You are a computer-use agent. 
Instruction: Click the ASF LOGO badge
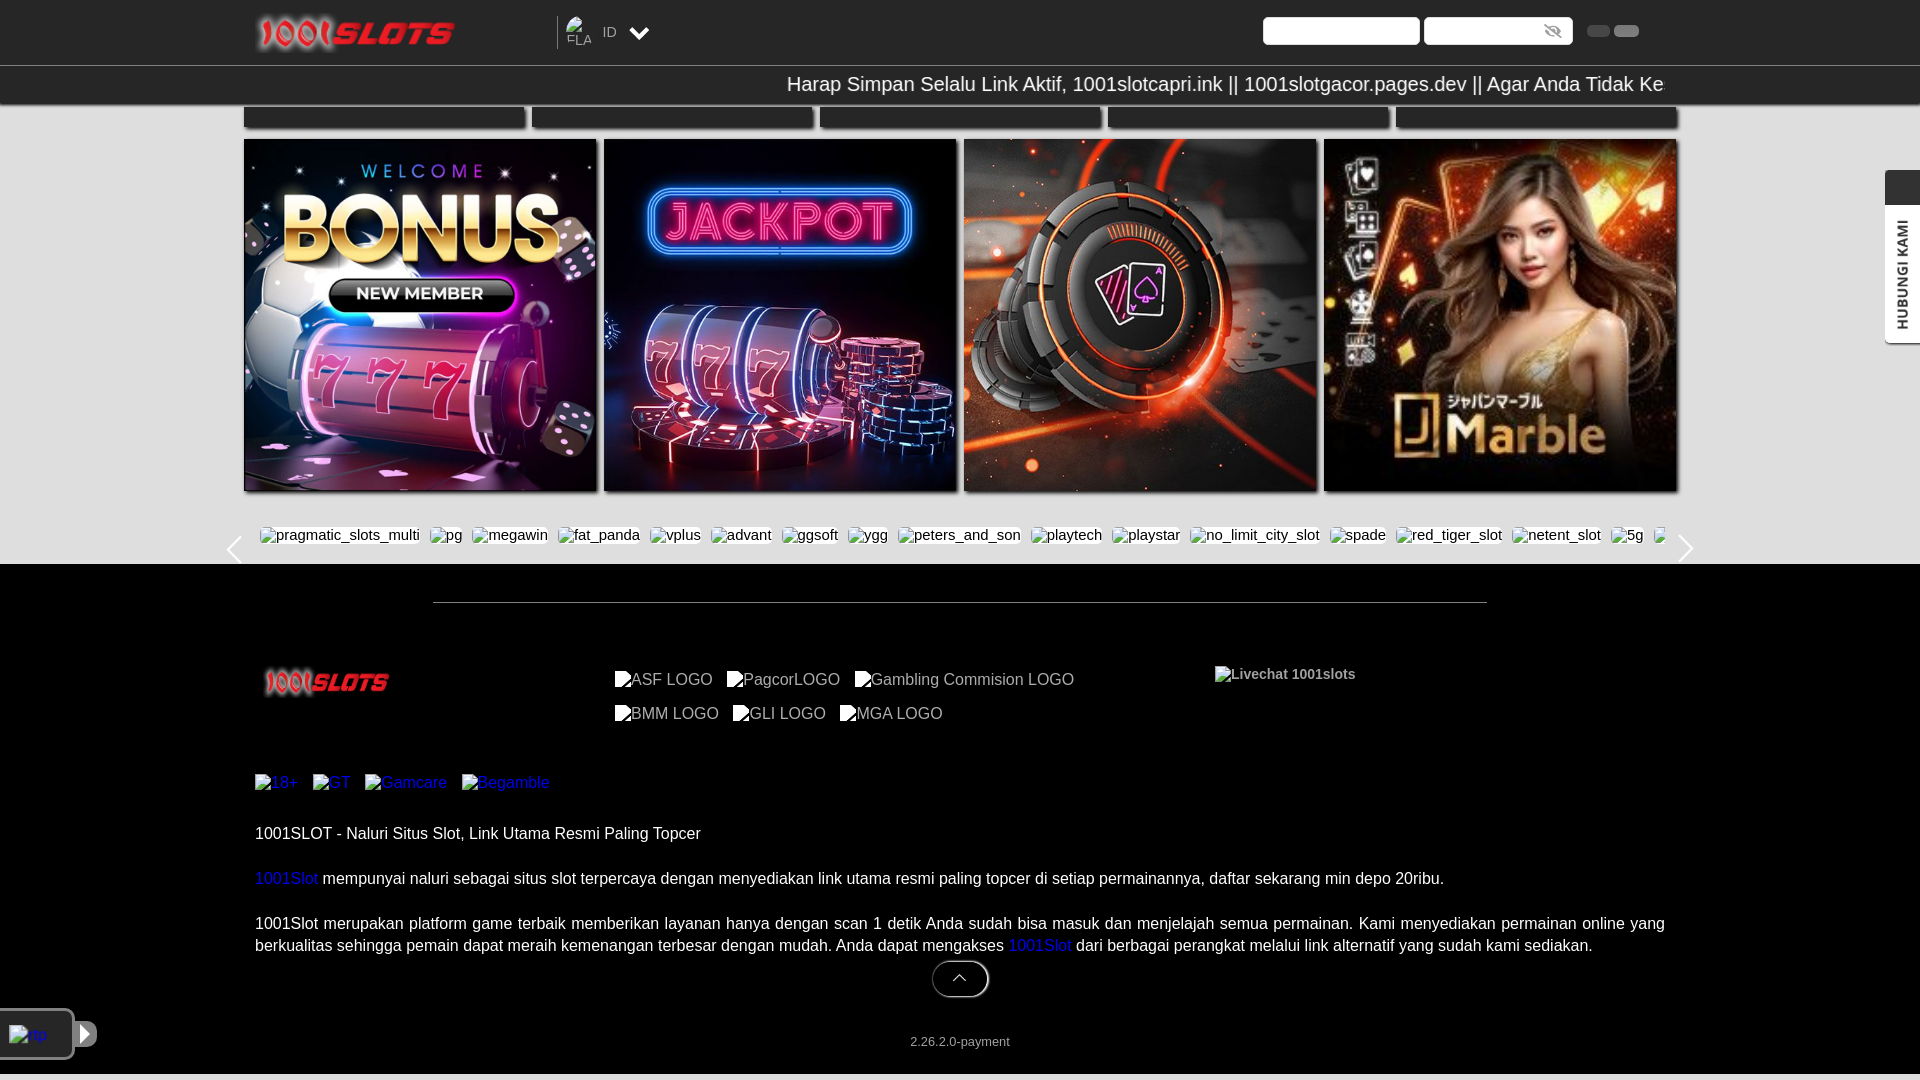coord(664,679)
